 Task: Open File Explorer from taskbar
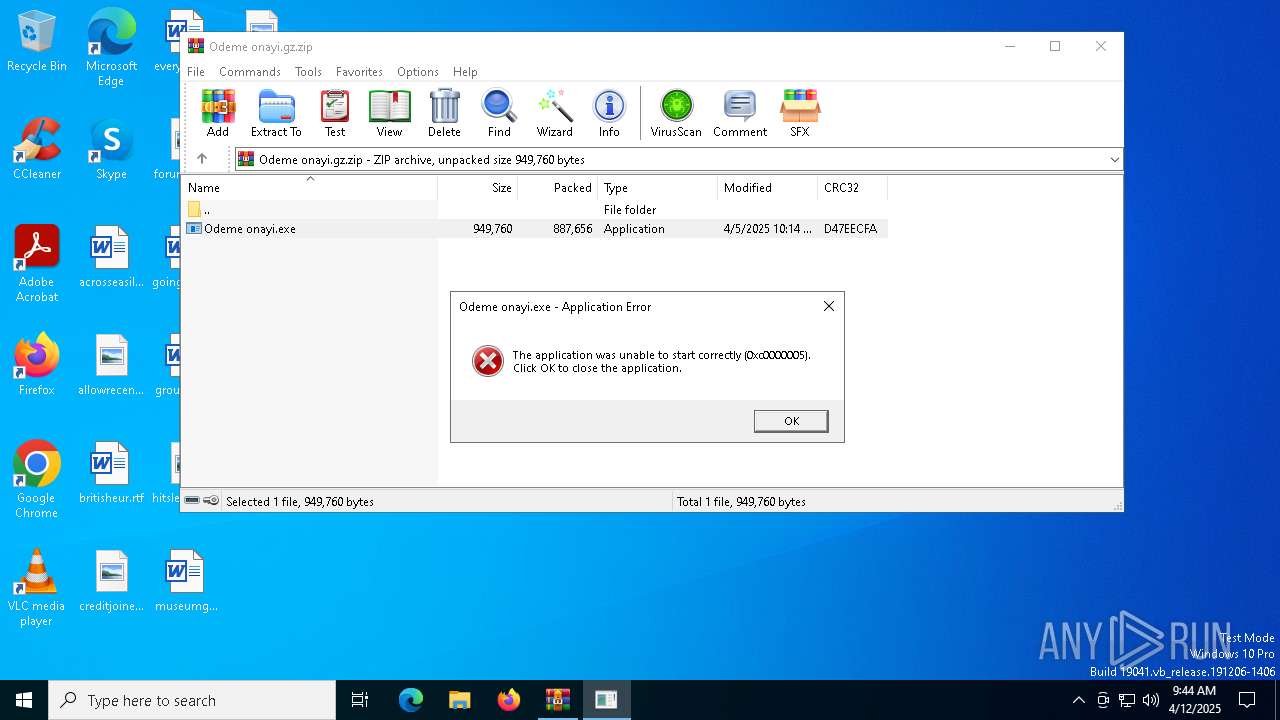click(x=460, y=700)
